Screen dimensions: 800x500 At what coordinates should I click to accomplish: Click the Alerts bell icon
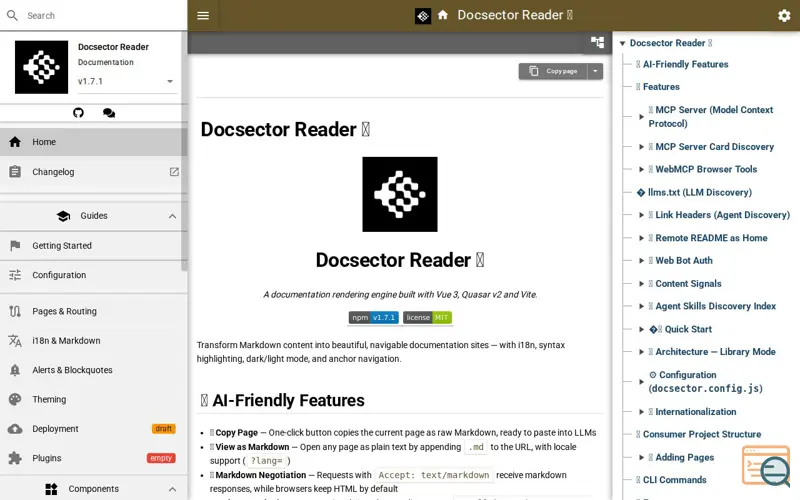tap(15, 370)
